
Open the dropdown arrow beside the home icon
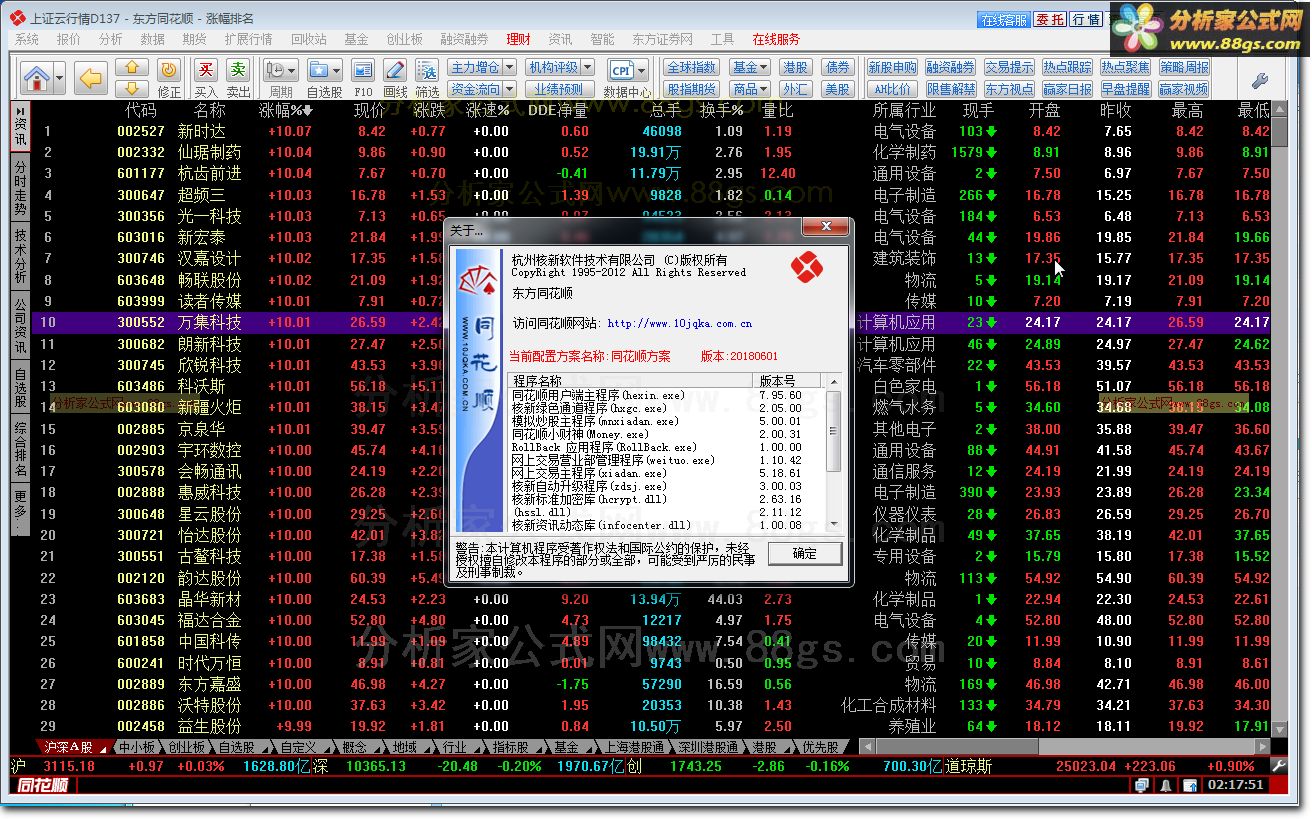click(60, 77)
